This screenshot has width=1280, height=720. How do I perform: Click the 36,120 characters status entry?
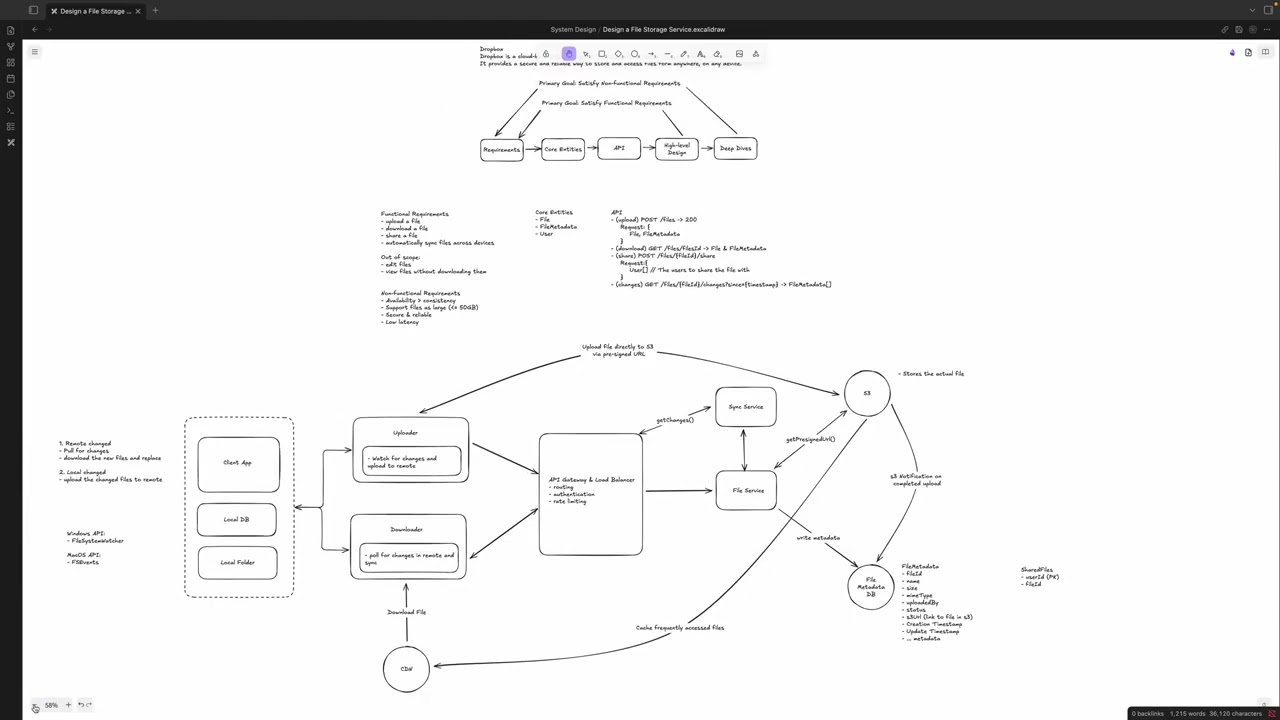click(1235, 714)
